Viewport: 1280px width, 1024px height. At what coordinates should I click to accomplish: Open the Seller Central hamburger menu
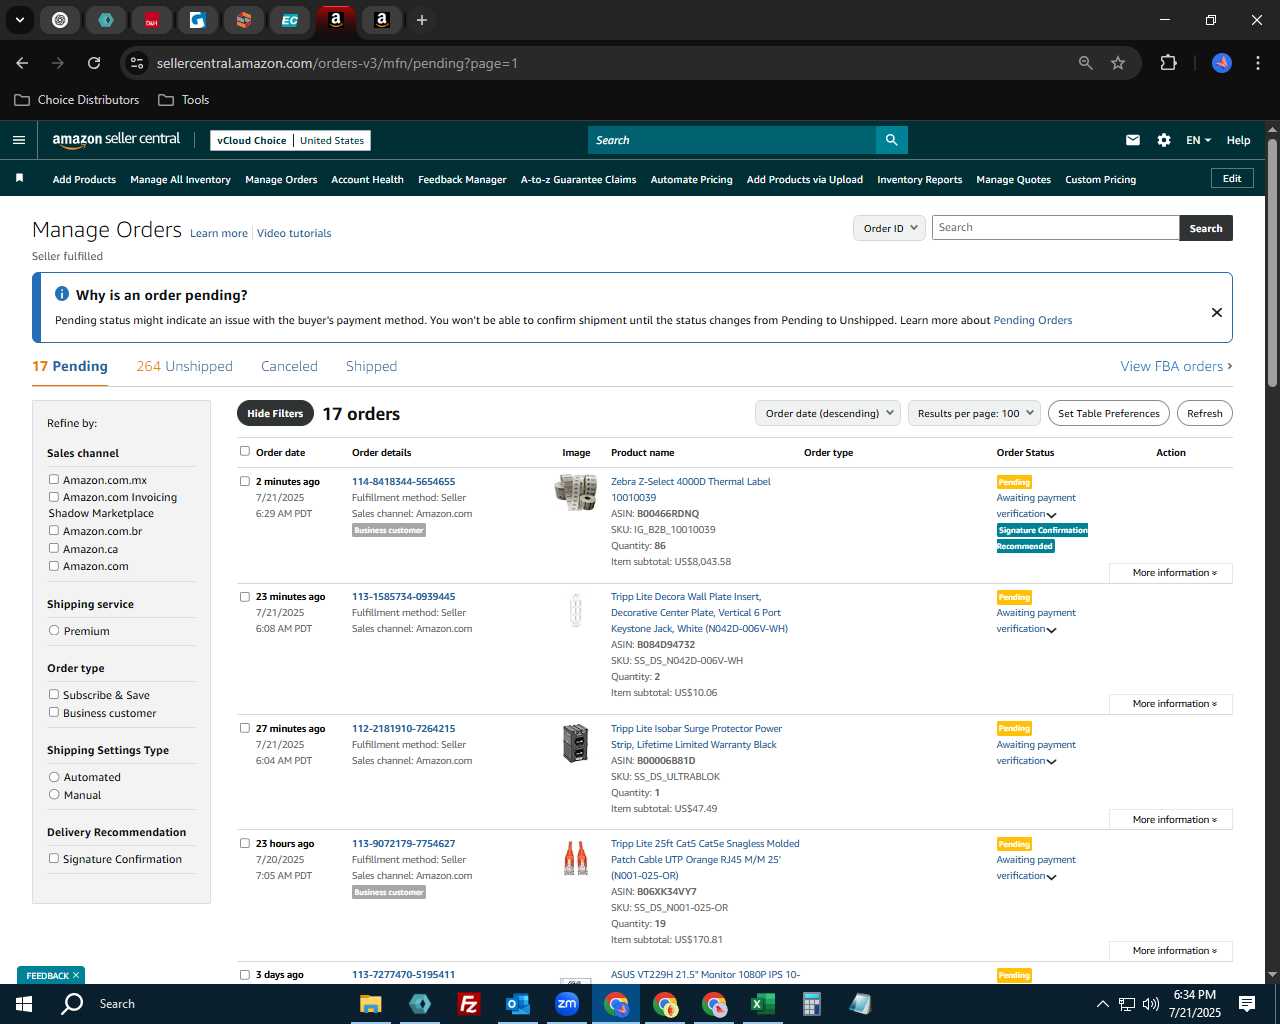(x=18, y=140)
